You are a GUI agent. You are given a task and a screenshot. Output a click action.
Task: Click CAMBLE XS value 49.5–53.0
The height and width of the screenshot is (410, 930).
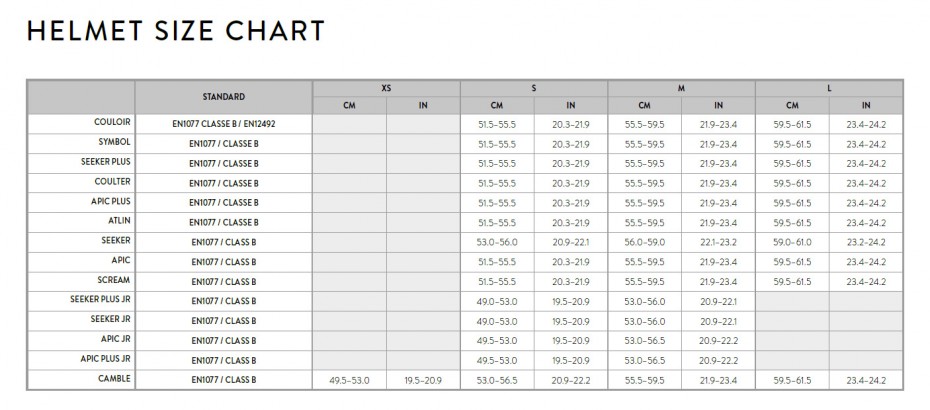pos(349,380)
